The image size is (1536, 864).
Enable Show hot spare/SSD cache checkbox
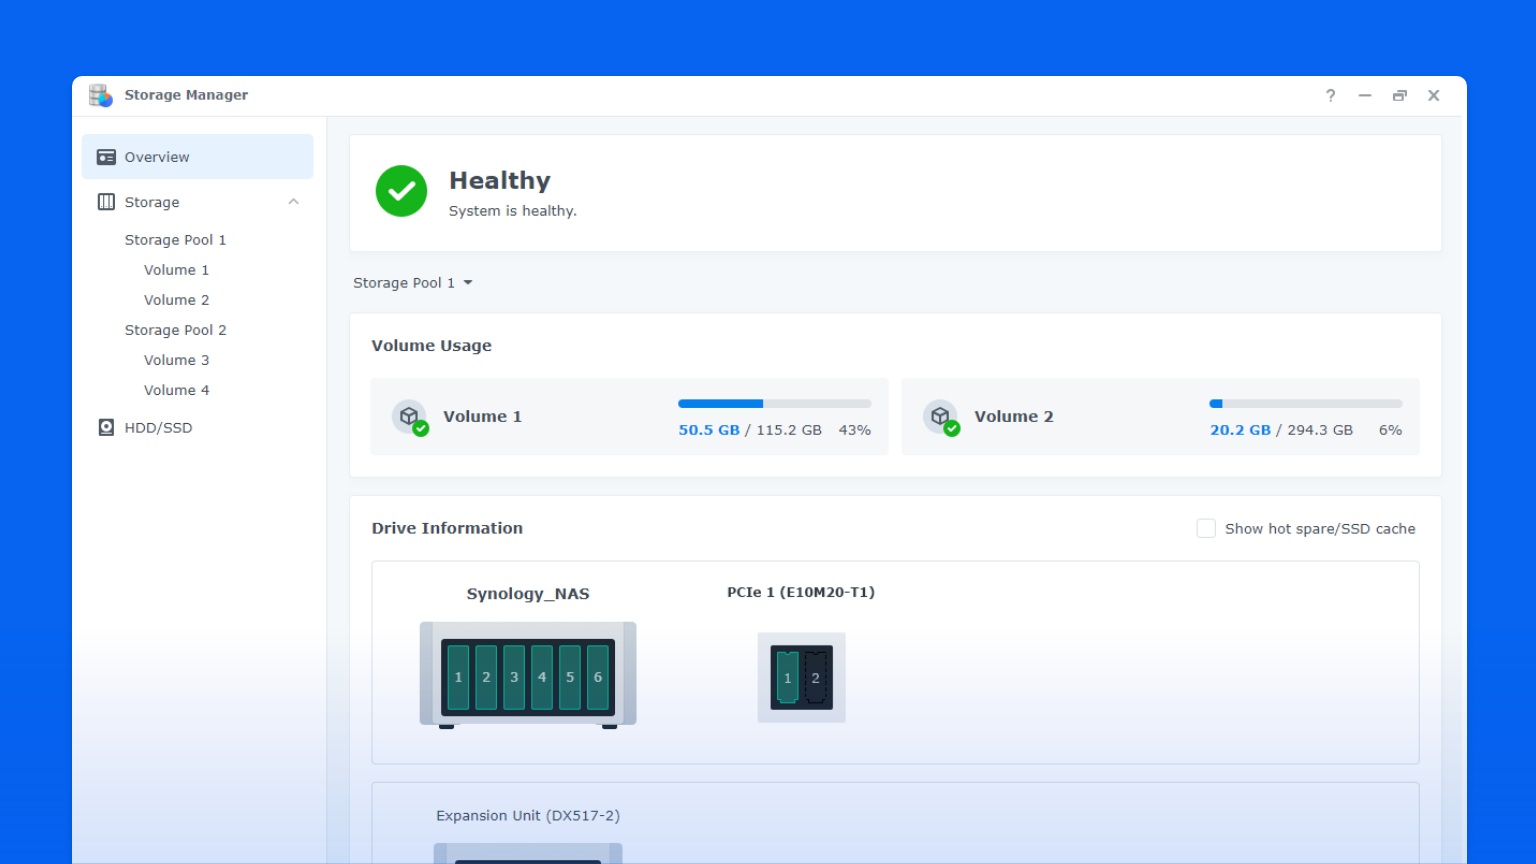(1206, 528)
